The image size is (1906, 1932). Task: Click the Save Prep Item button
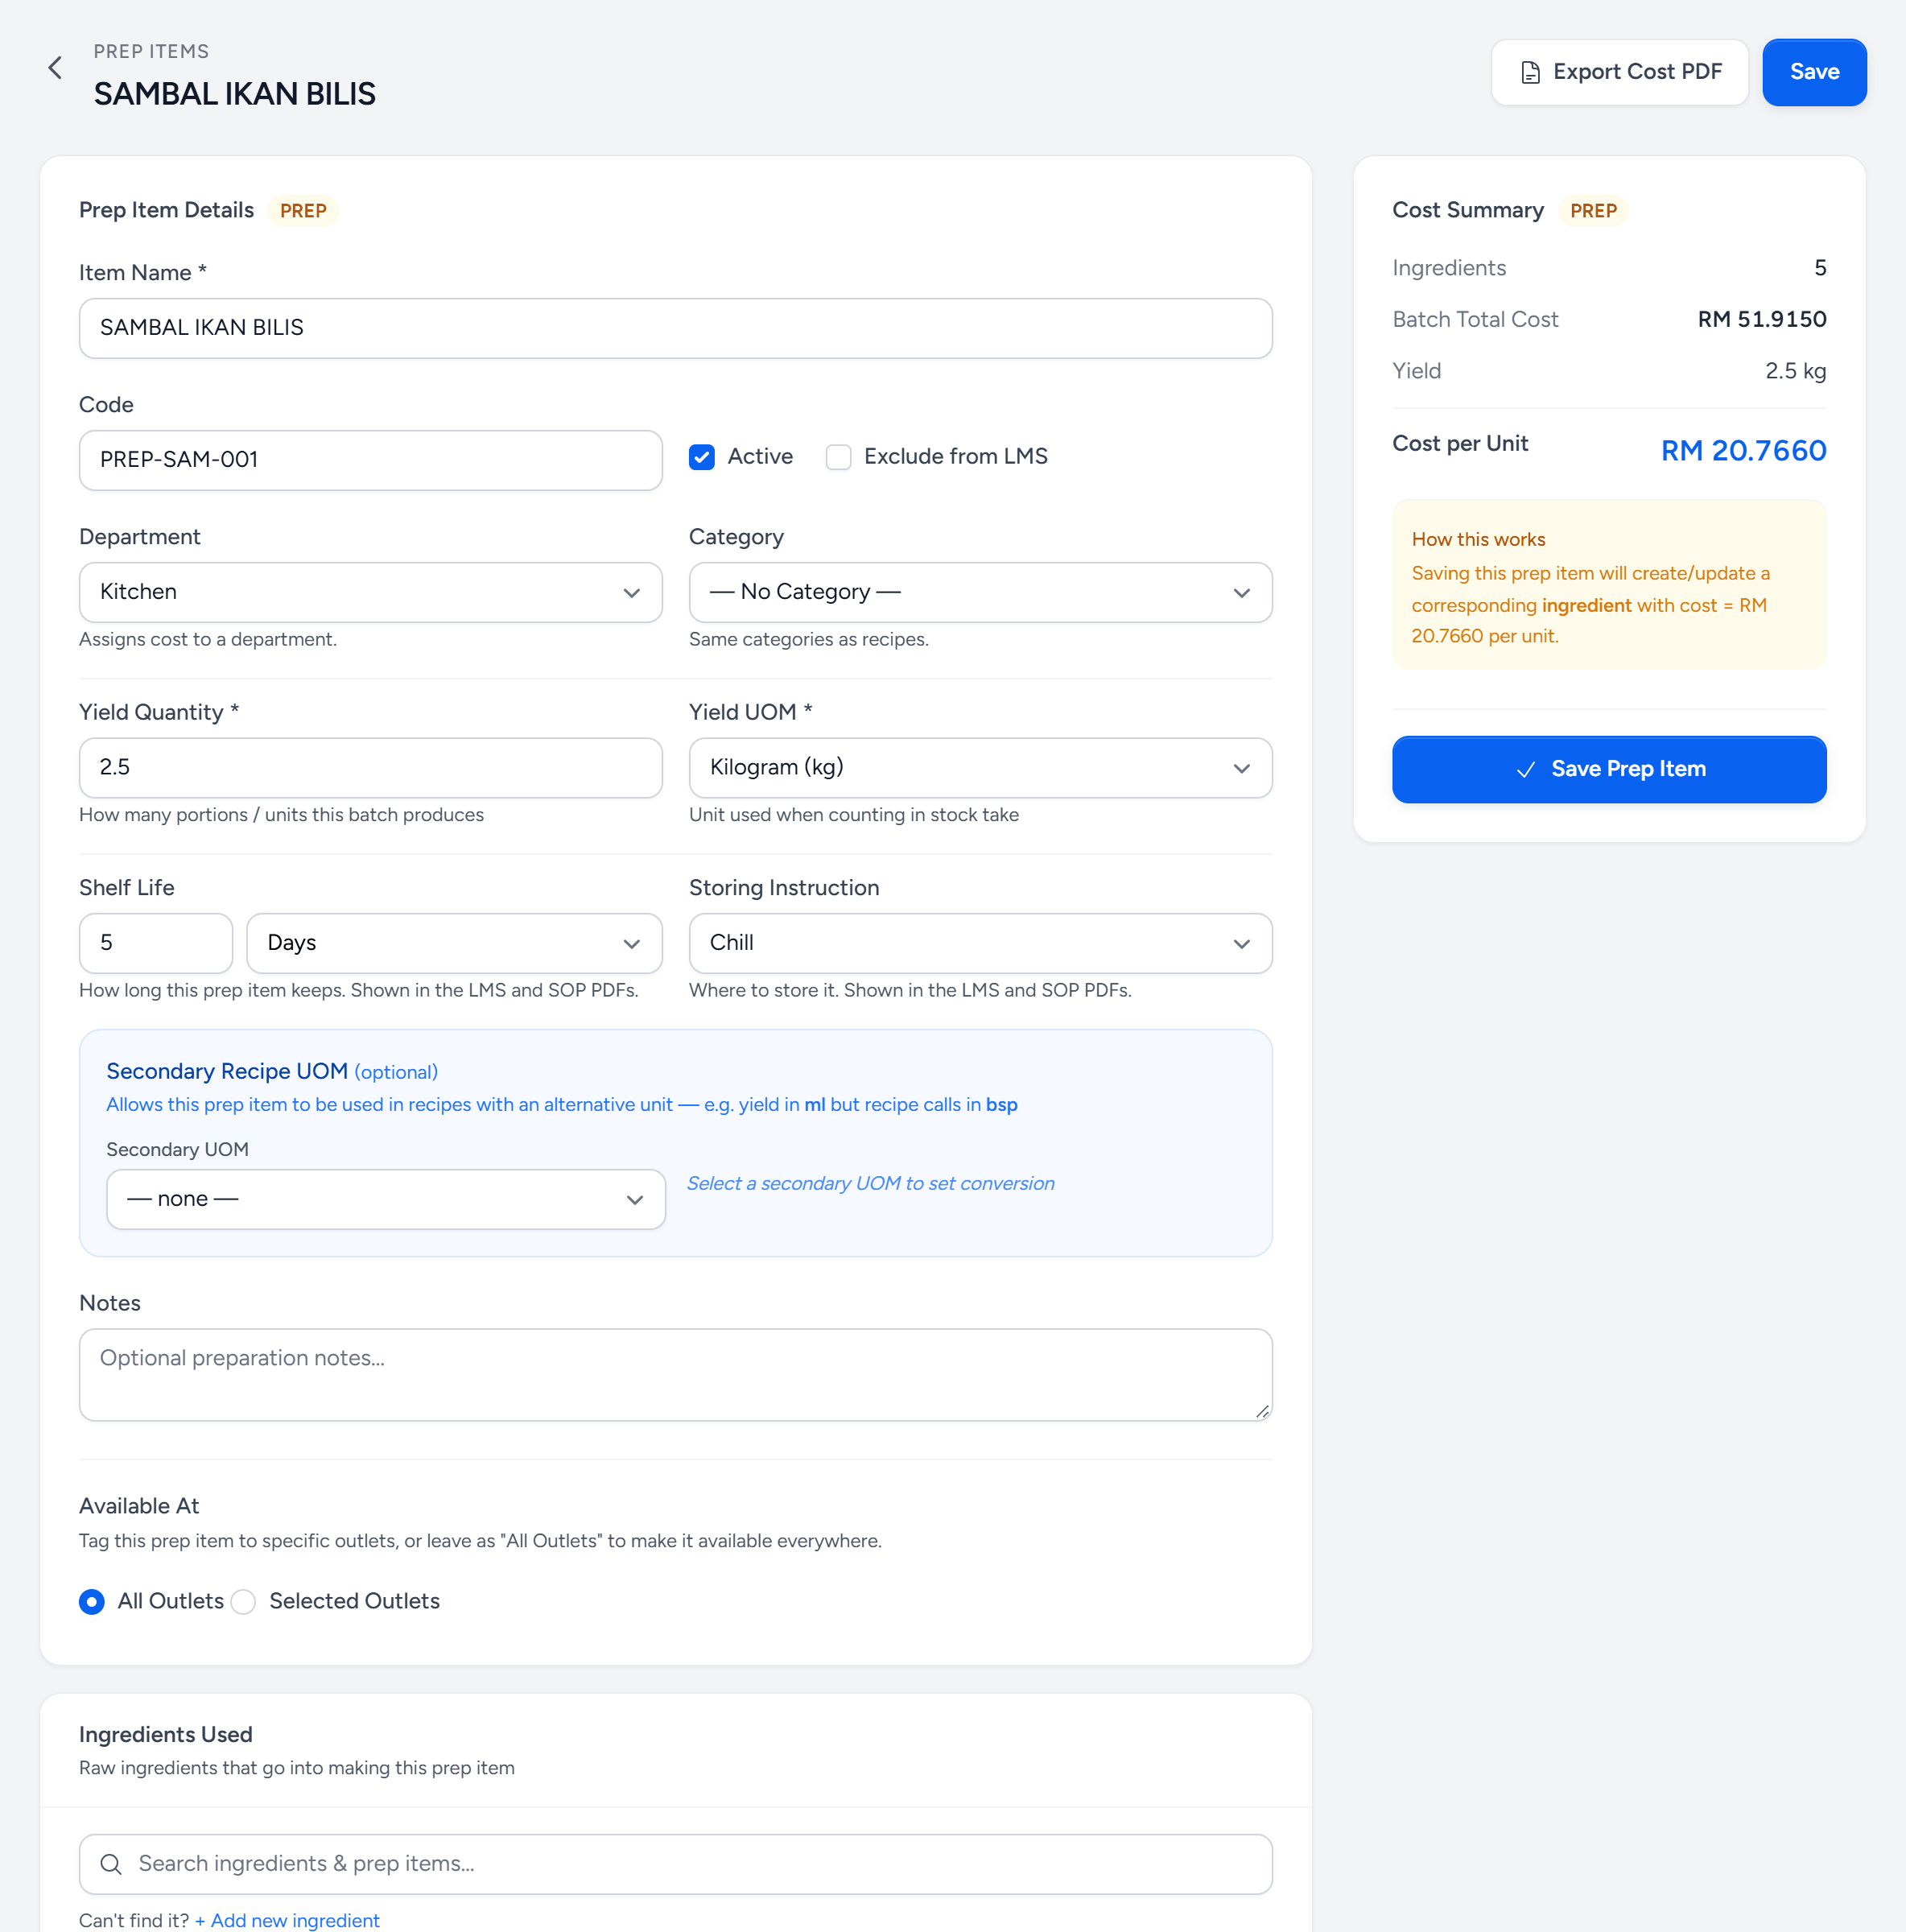coord(1609,769)
